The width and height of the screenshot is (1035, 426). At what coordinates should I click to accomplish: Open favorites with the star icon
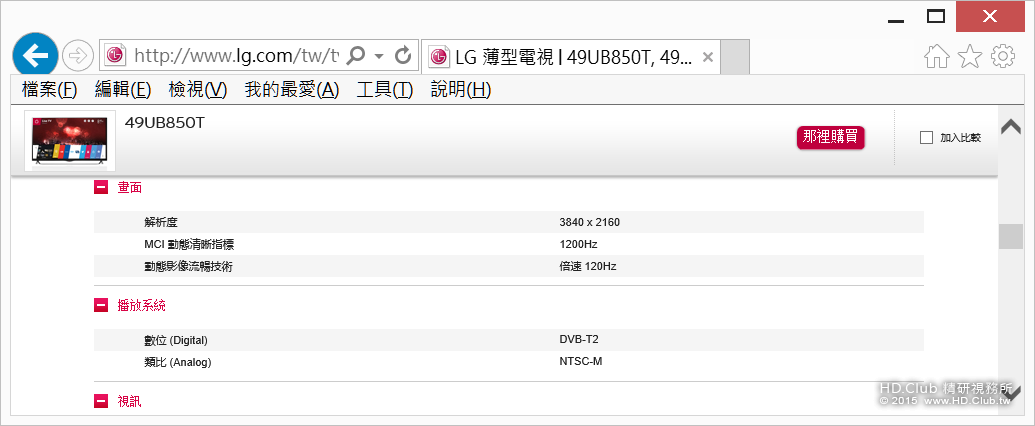coord(970,57)
